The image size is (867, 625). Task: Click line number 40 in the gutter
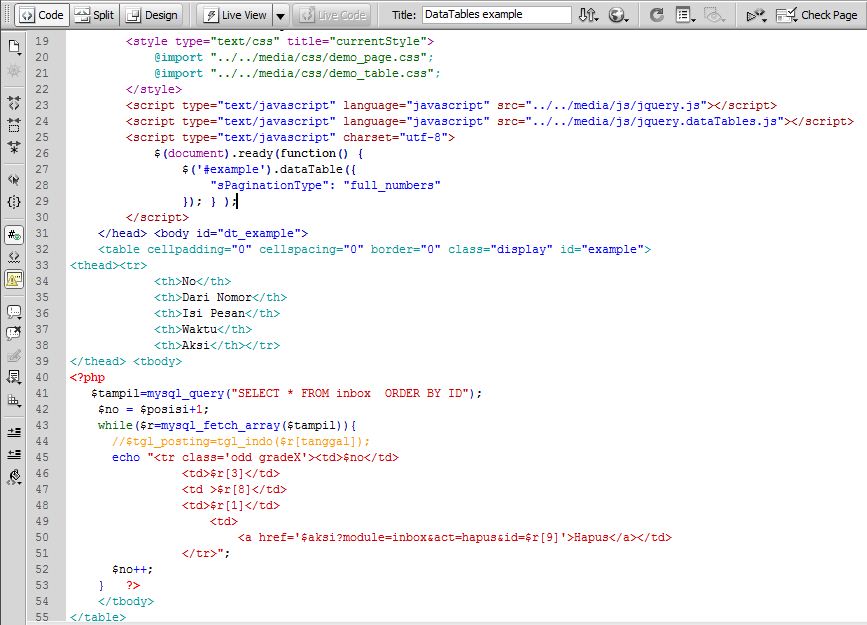42,377
